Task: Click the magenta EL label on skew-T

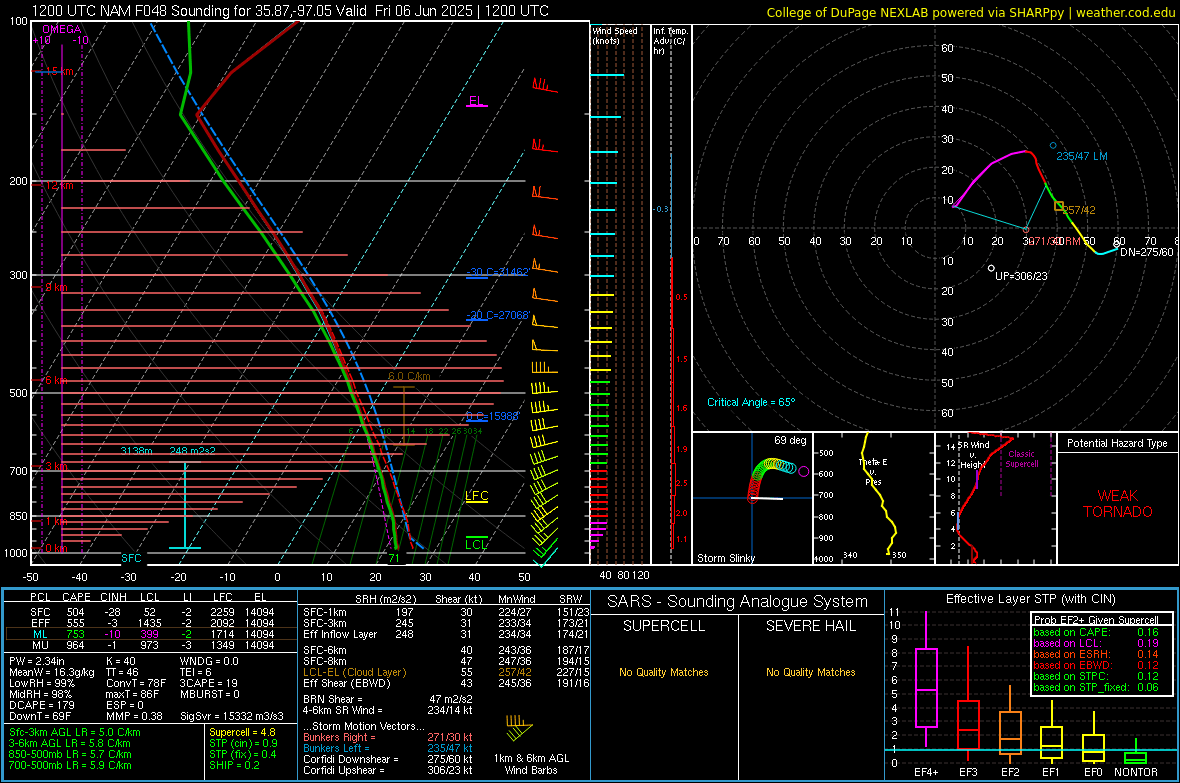Action: click(x=476, y=101)
